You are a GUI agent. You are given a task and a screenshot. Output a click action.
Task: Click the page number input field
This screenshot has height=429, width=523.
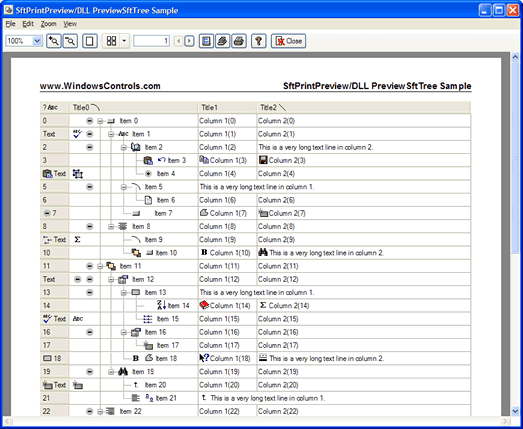coord(151,41)
